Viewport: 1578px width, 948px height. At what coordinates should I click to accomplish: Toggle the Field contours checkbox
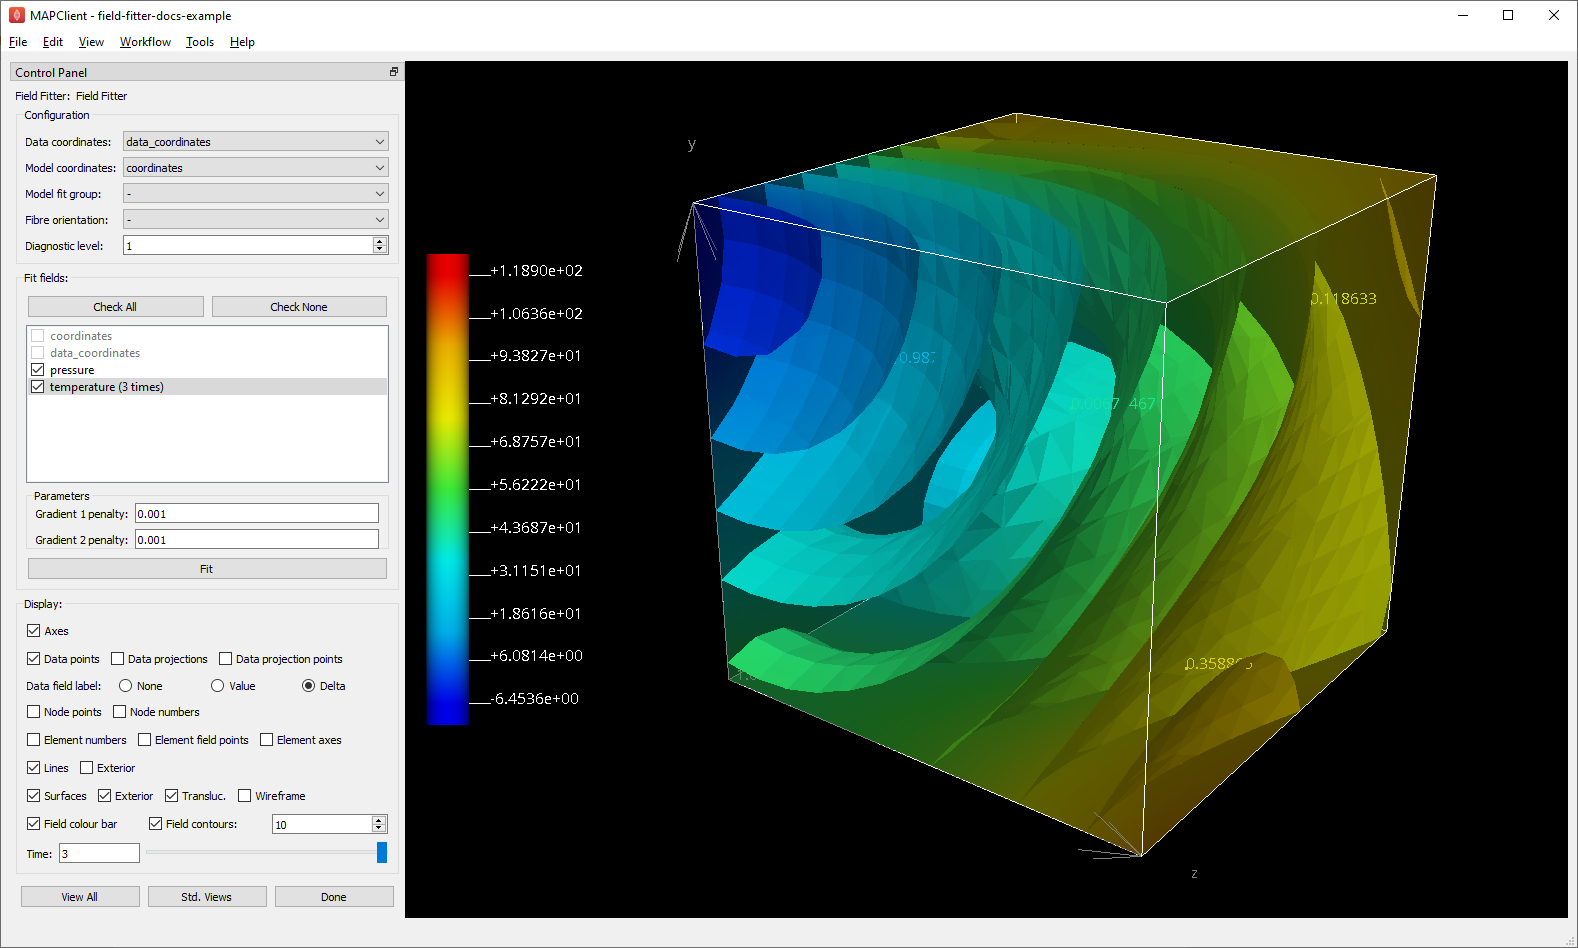156,824
